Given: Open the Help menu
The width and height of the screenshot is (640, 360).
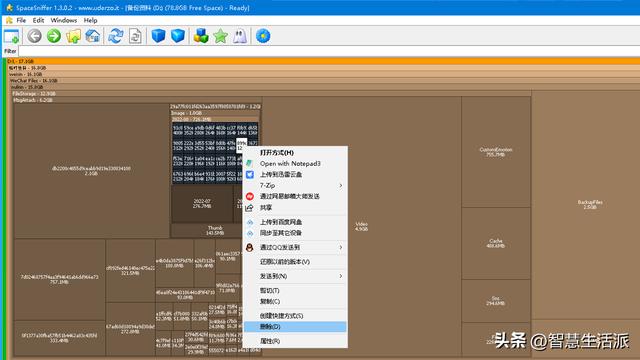Looking at the screenshot, I should click(x=91, y=20).
